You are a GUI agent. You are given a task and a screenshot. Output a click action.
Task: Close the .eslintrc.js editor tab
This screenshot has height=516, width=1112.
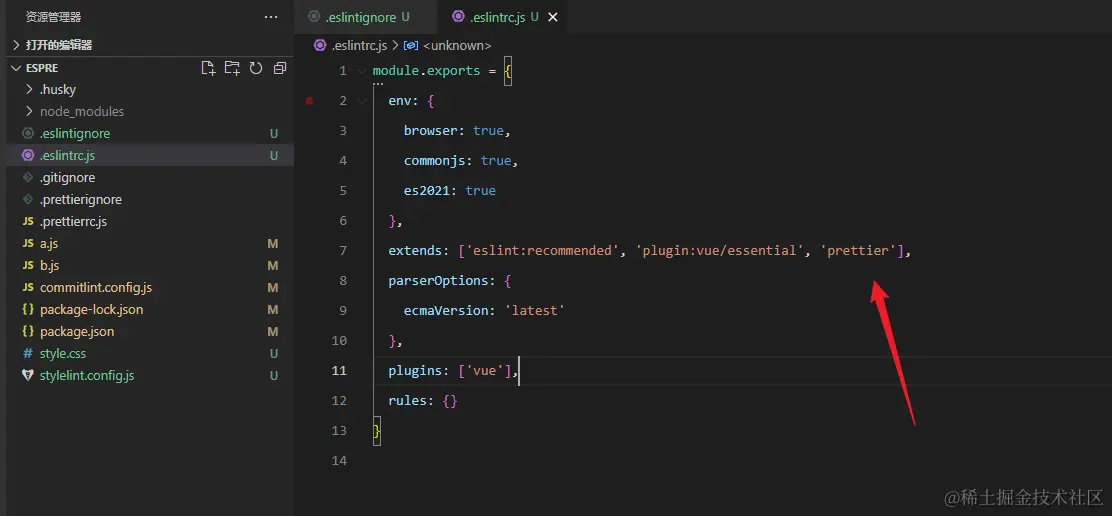coord(553,17)
